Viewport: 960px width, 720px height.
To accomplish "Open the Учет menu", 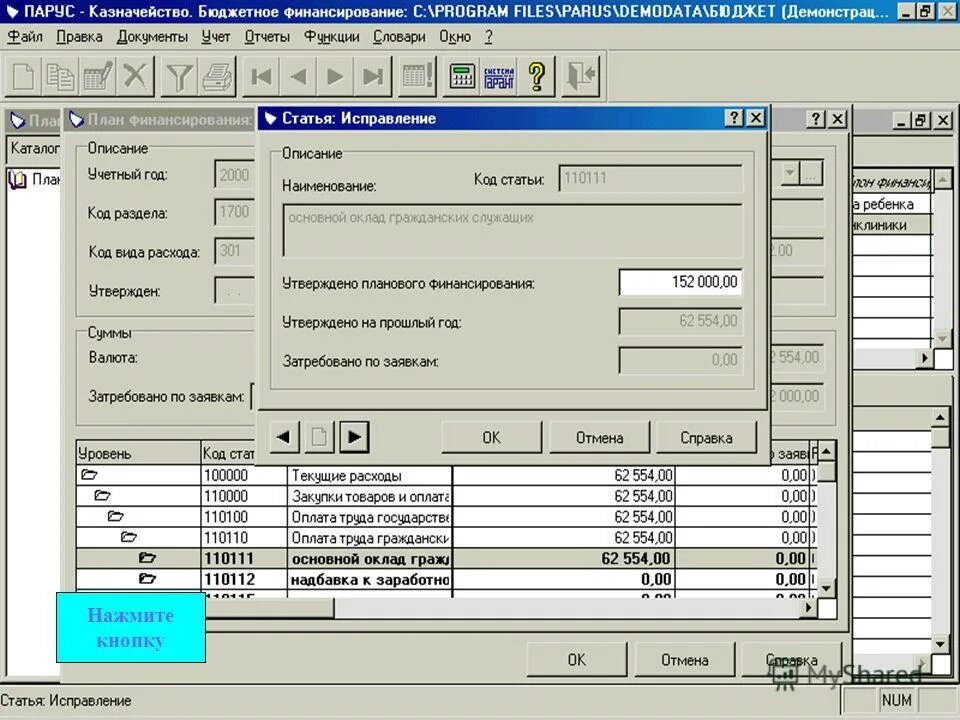I will click(x=216, y=37).
